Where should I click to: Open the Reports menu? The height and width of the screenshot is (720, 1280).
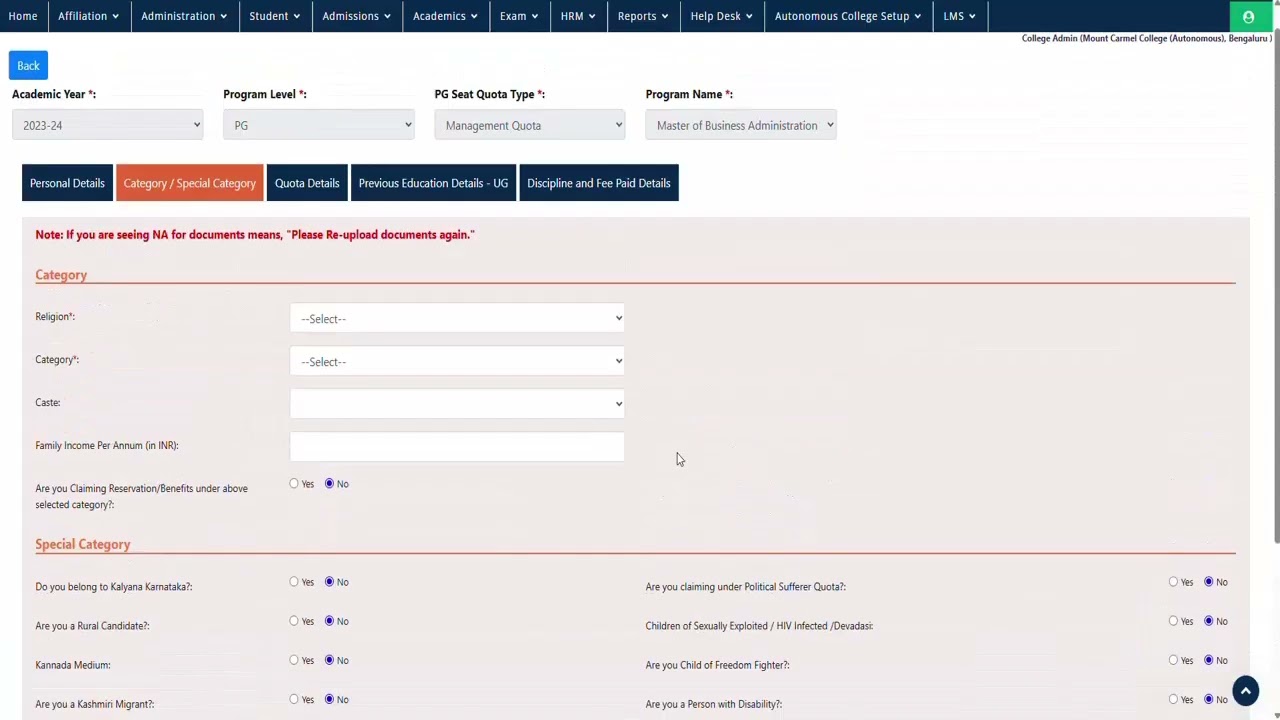coord(643,16)
